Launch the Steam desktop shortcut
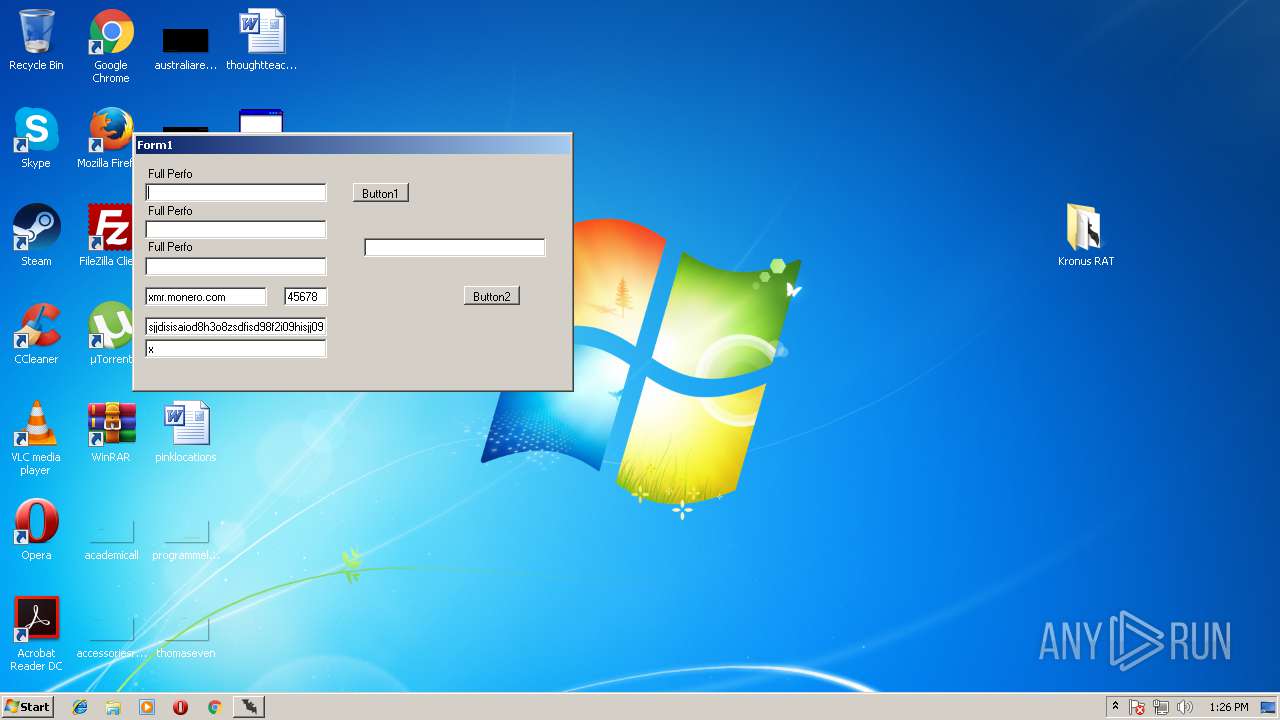This screenshot has height=720, width=1280. coord(36,236)
